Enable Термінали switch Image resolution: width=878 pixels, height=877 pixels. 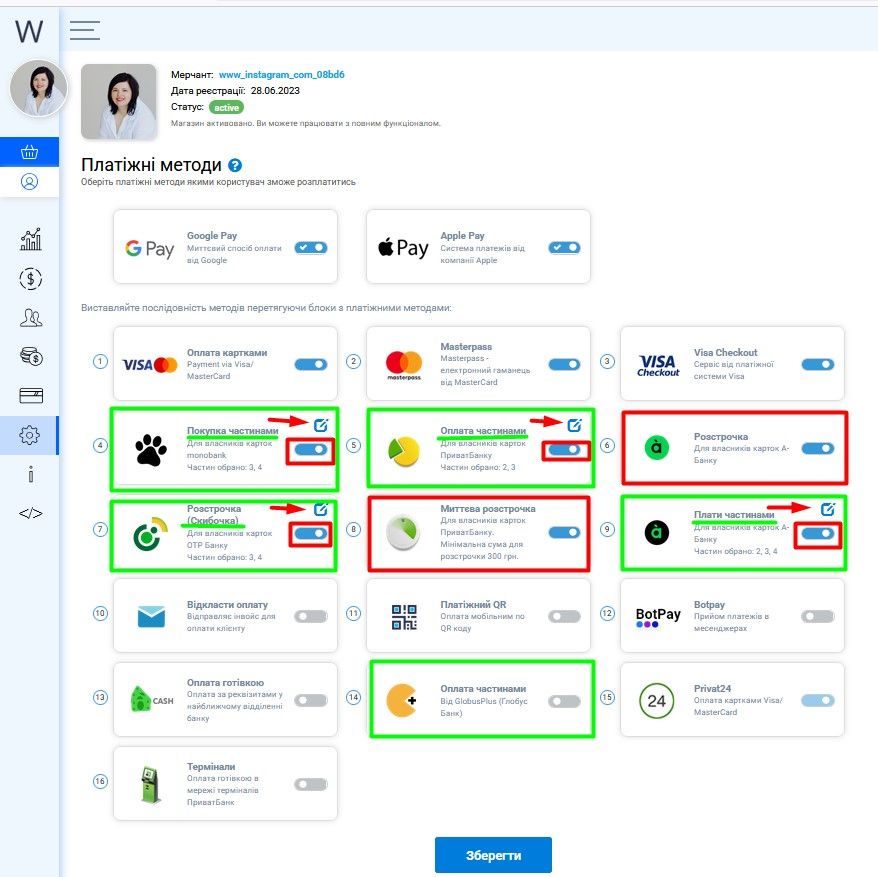click(311, 785)
